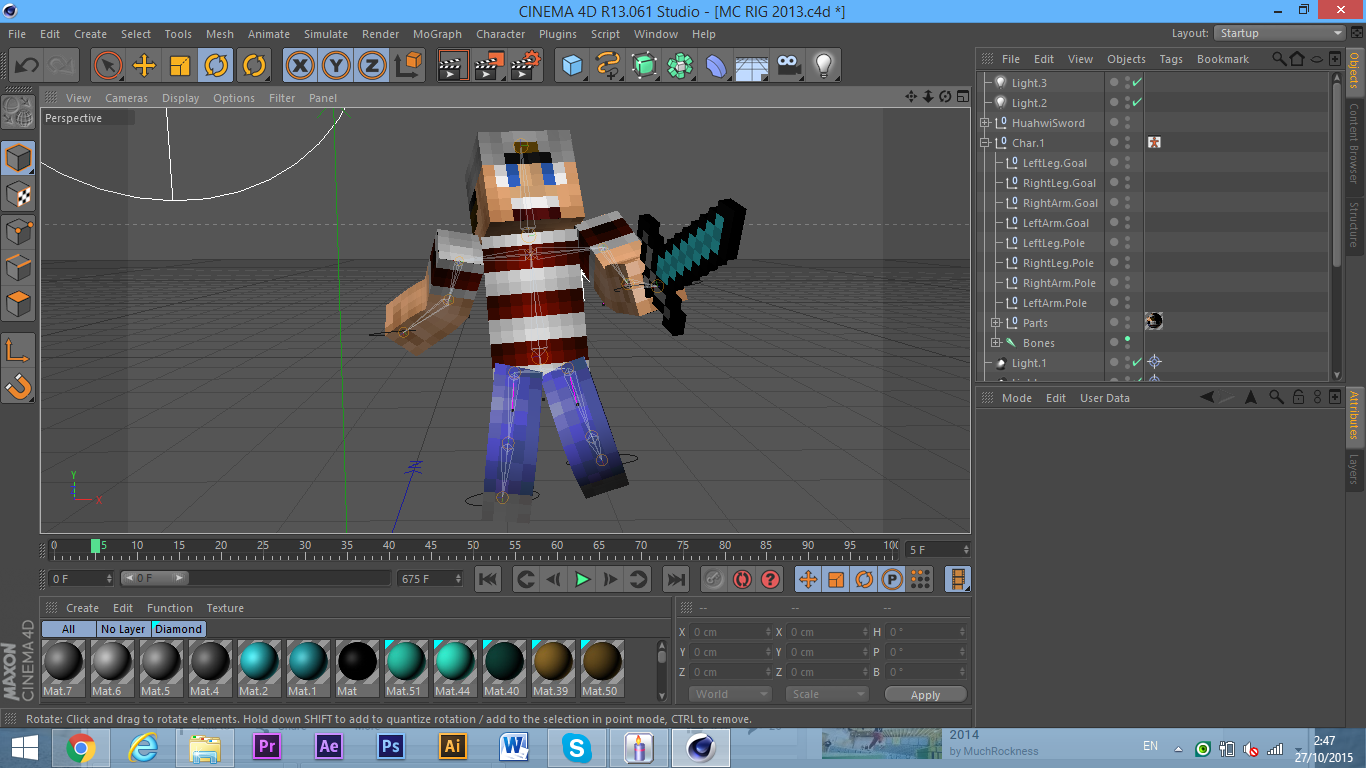Open the Array modeling objects icon
The image size is (1366, 768).
click(x=680, y=66)
